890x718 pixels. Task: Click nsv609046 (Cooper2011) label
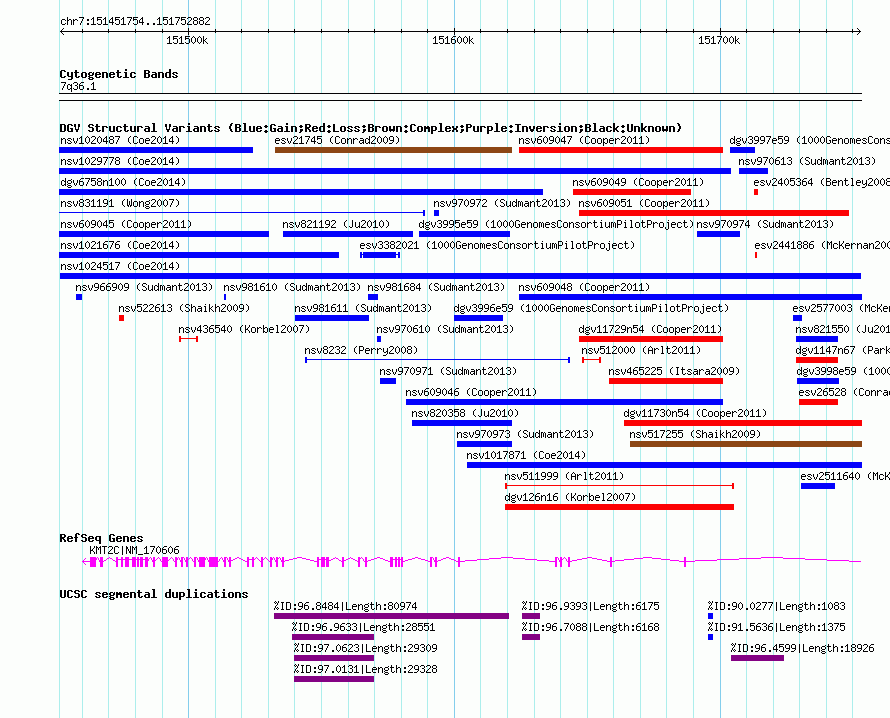tap(471, 392)
